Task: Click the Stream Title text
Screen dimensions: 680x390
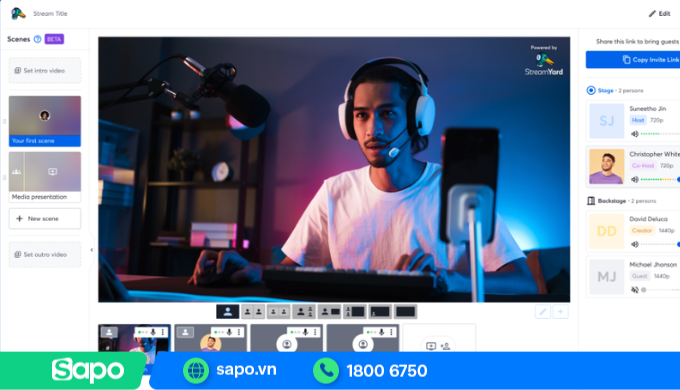Action: [x=50, y=14]
